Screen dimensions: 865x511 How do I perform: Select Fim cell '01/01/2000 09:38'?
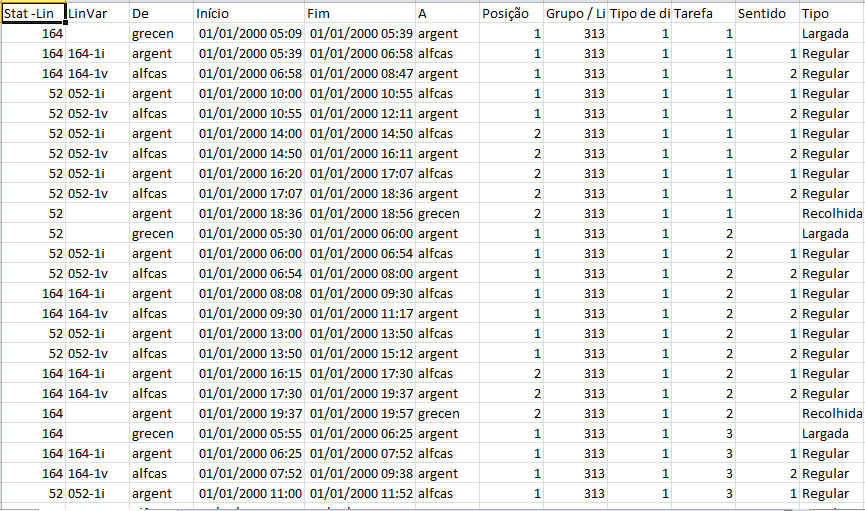pyautogui.click(x=360, y=473)
